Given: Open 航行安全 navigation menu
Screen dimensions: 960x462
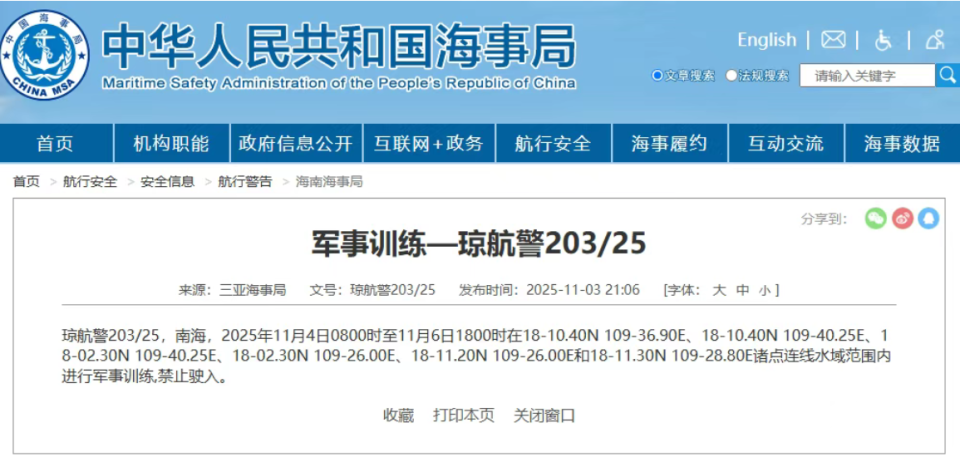Looking at the screenshot, I should click(553, 144).
